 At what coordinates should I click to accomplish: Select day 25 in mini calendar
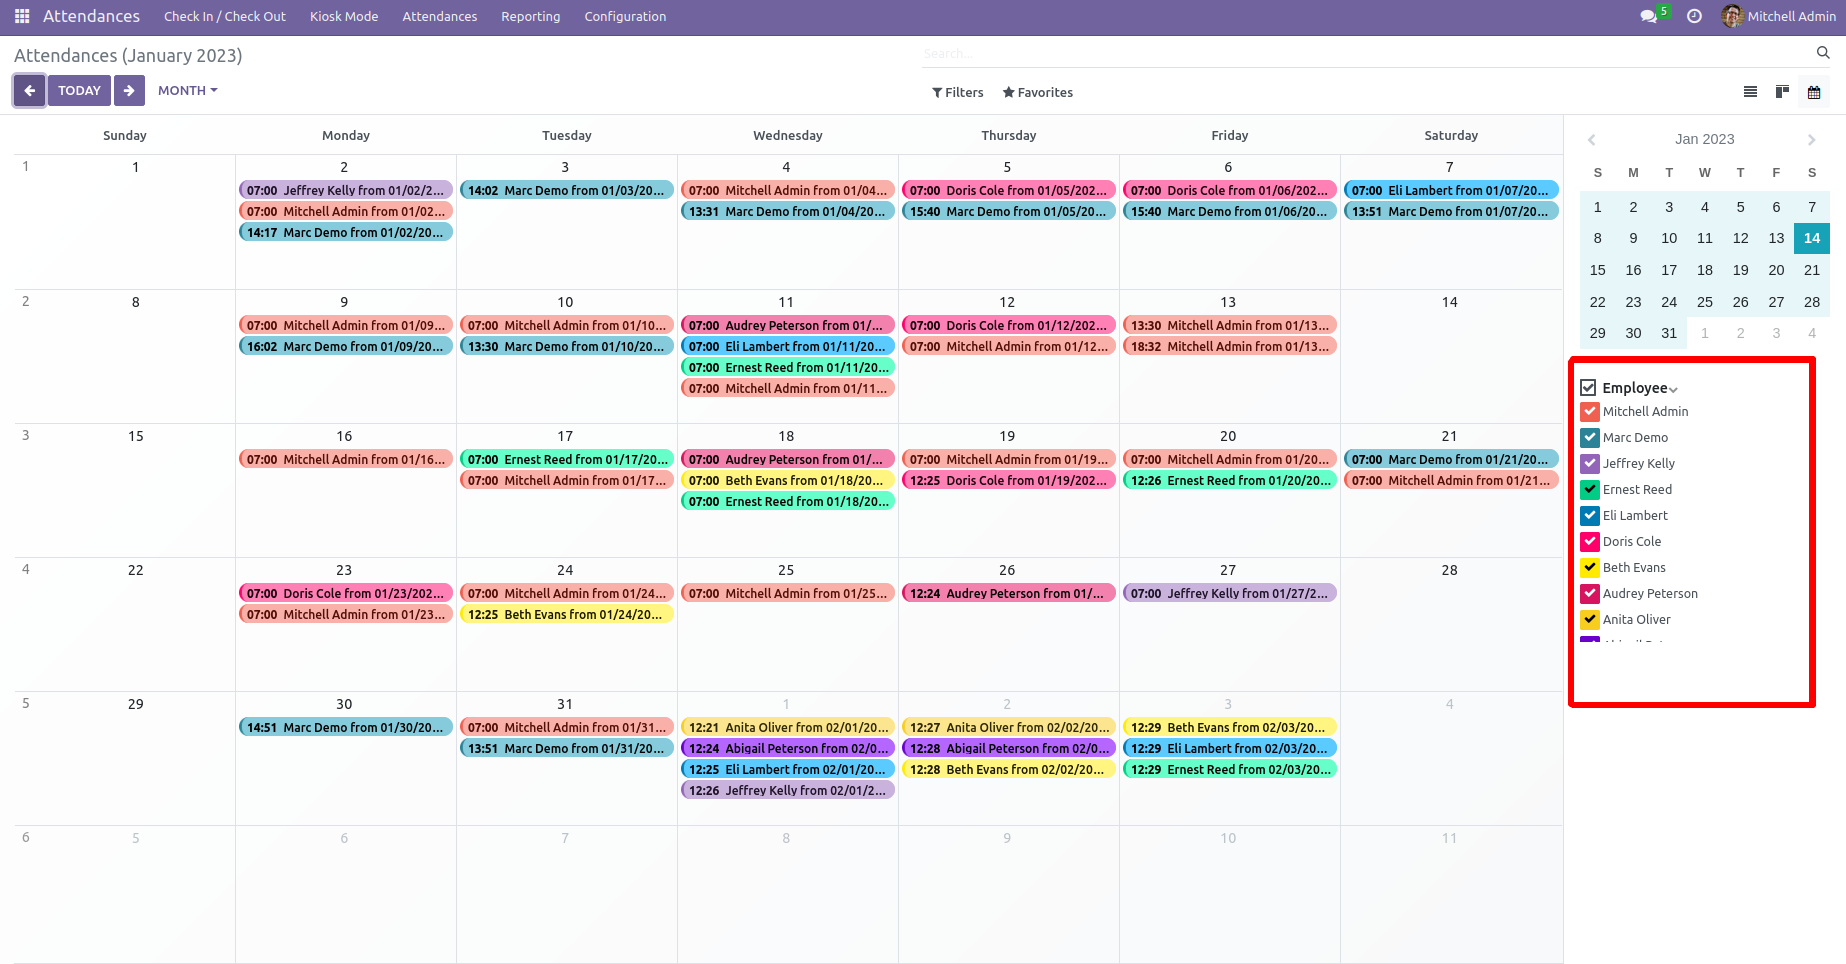click(1705, 302)
